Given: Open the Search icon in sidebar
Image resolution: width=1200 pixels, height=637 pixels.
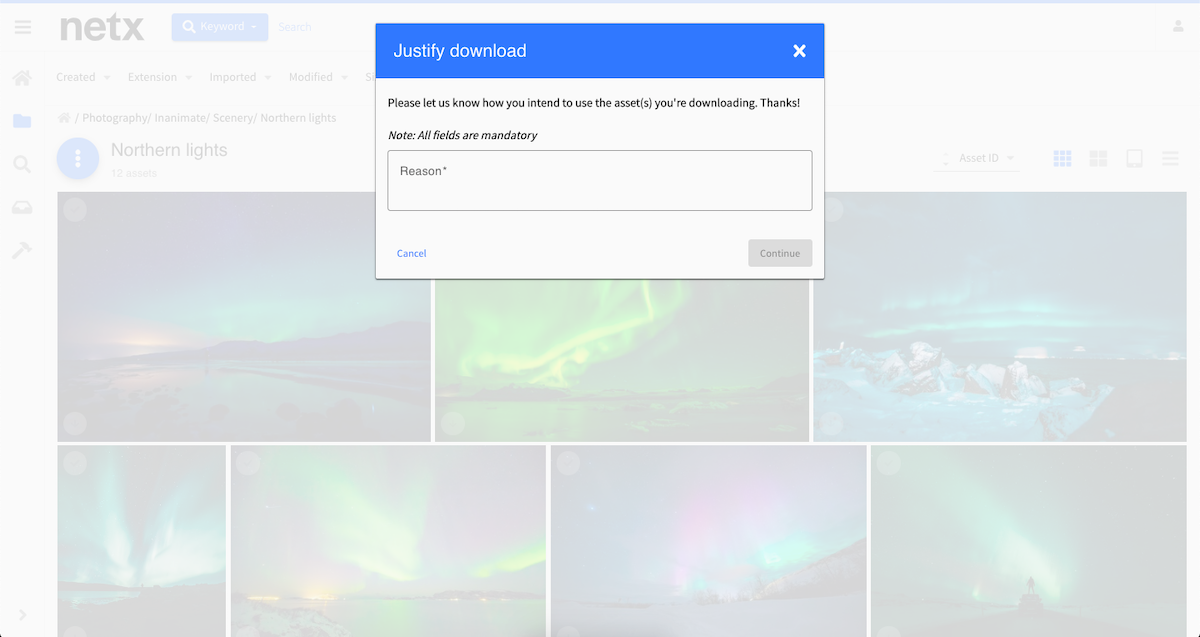Looking at the screenshot, I should [x=22, y=164].
